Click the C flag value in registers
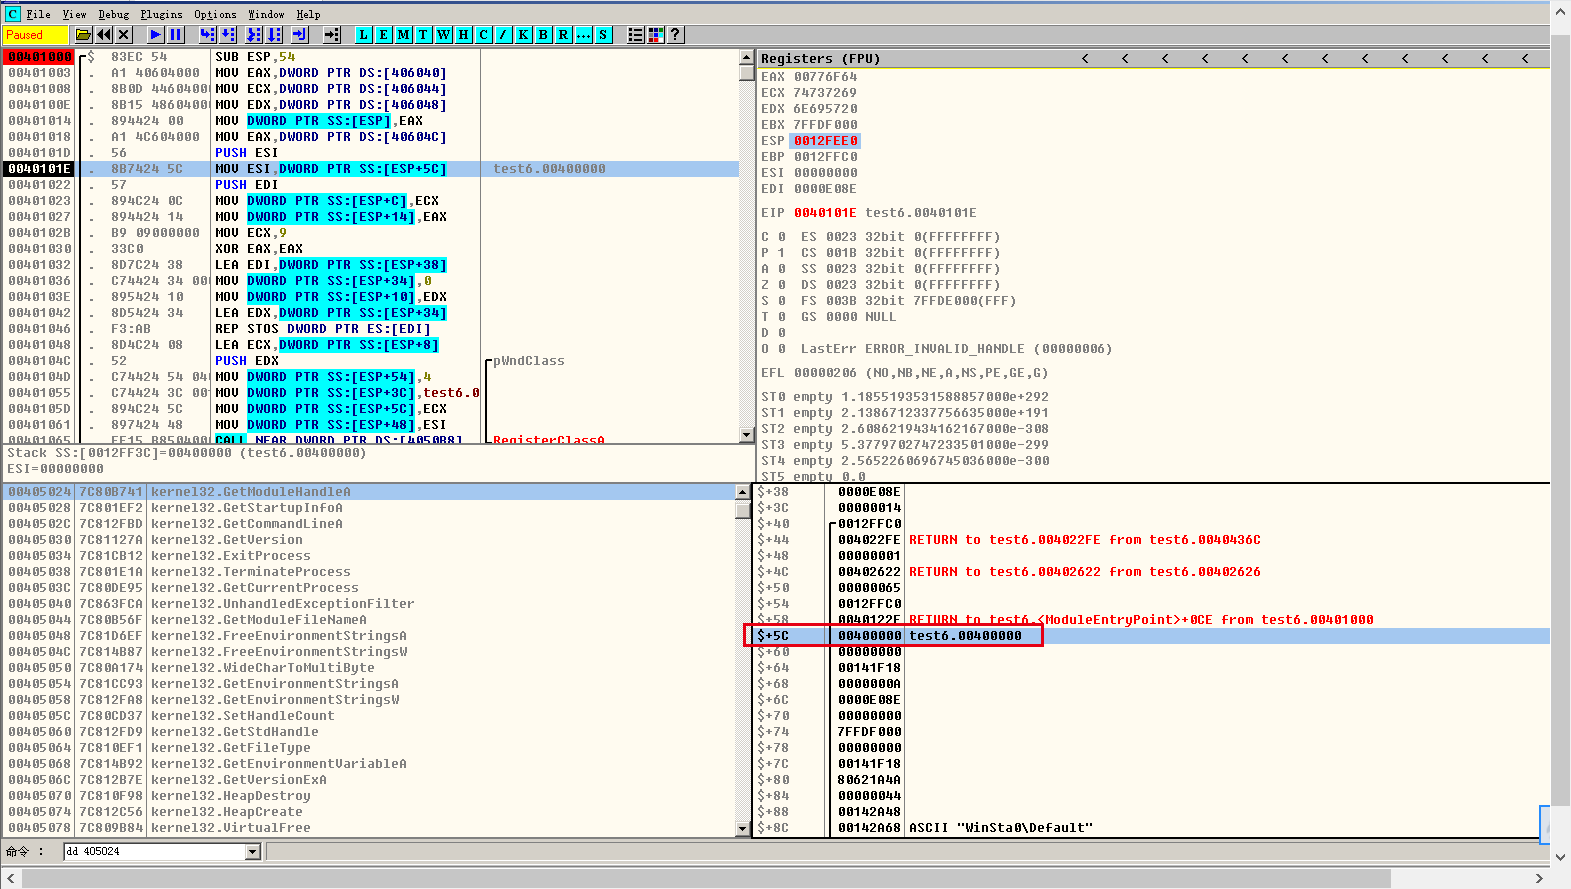 [x=781, y=237]
